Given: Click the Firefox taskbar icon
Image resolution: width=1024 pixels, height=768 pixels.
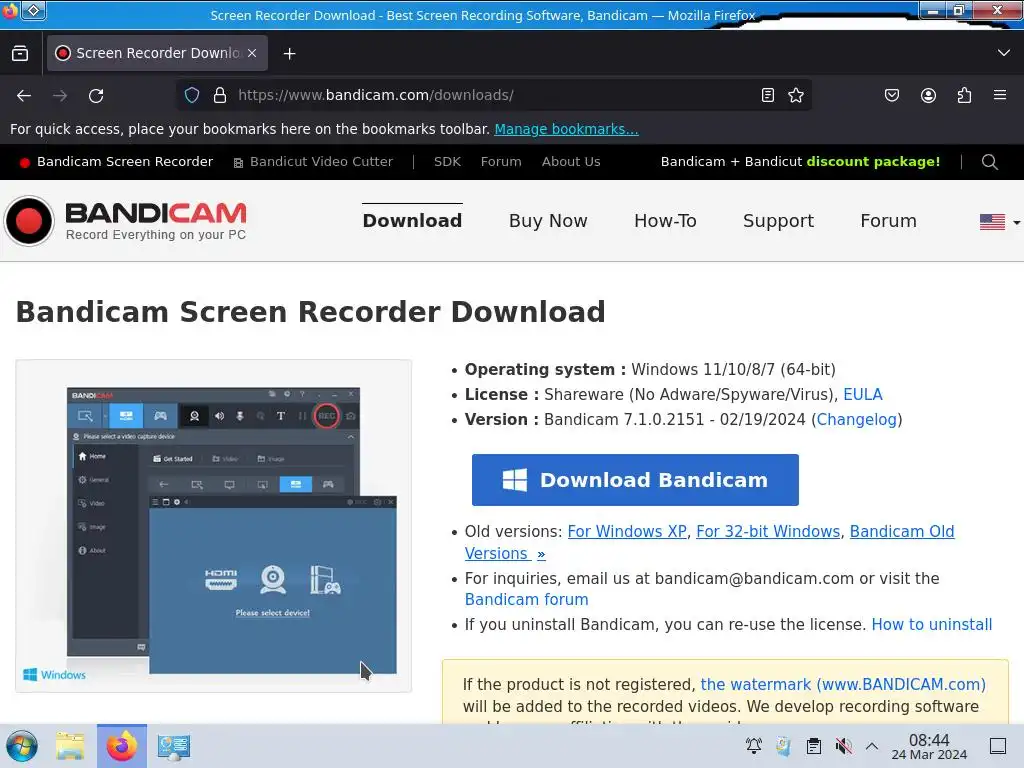Looking at the screenshot, I should pos(121,746).
